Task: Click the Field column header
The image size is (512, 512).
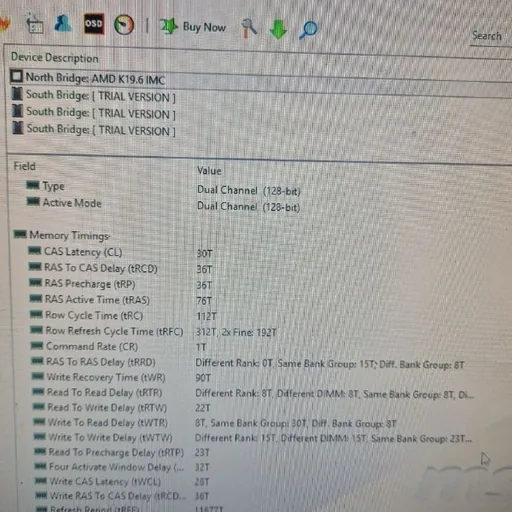Action: click(x=24, y=166)
